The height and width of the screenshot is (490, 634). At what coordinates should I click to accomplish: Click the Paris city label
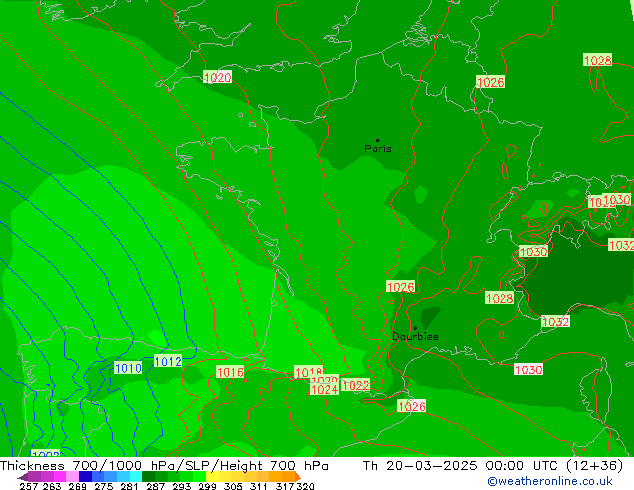(x=378, y=149)
